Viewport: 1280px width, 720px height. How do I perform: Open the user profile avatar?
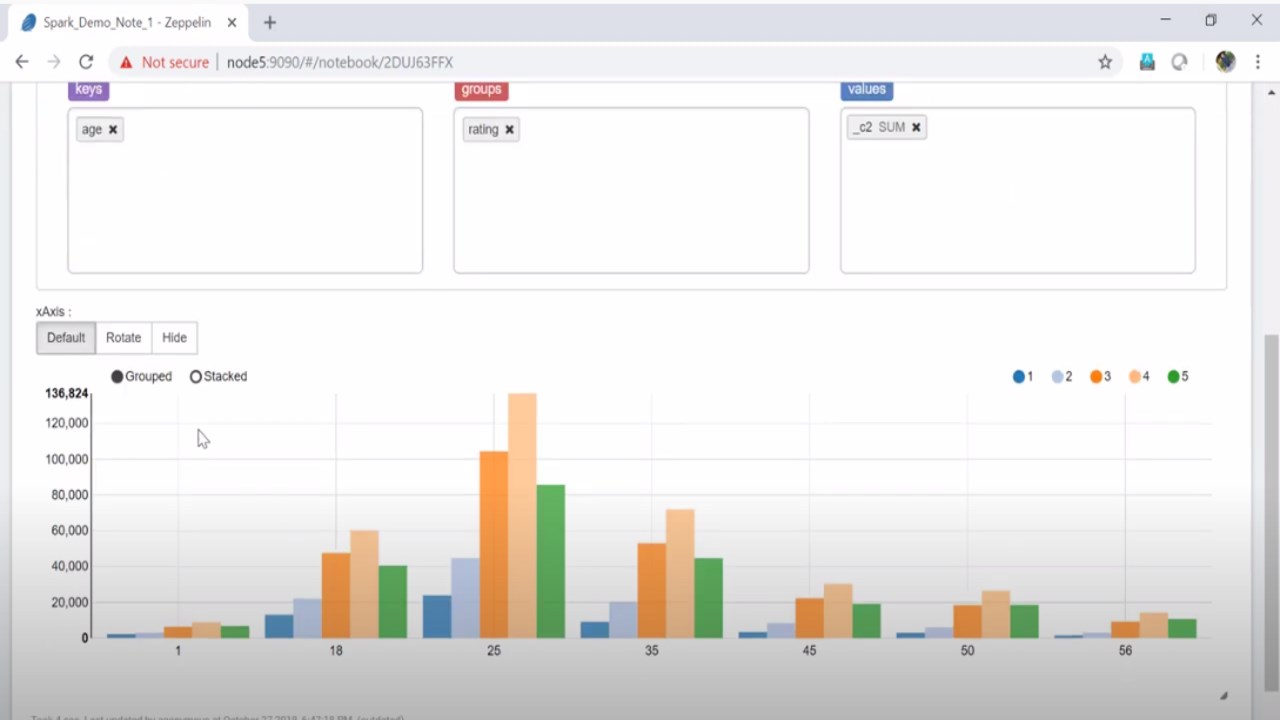(1225, 62)
